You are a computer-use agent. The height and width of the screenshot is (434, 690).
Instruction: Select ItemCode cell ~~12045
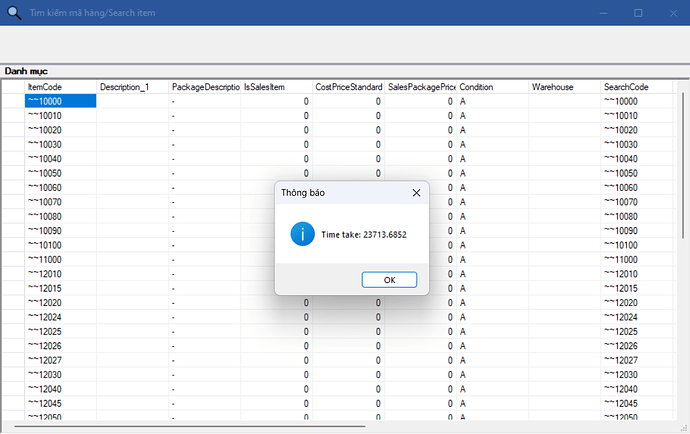click(x=60, y=404)
